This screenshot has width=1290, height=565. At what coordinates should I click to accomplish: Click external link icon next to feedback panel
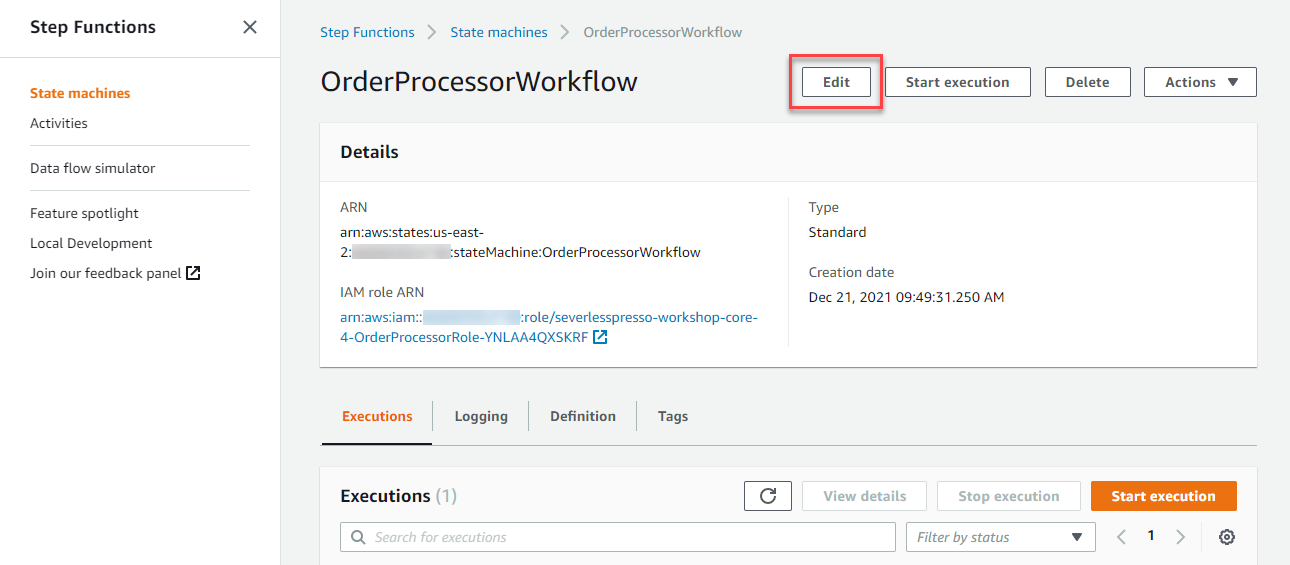(x=194, y=273)
